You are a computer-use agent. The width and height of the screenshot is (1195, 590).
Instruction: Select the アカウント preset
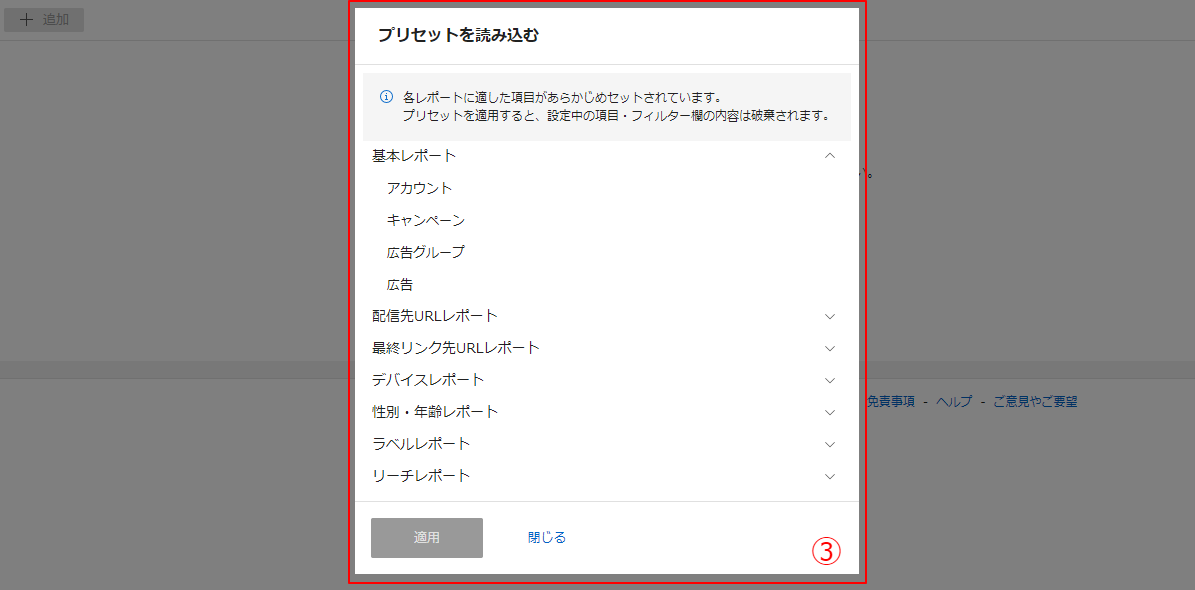coord(419,188)
